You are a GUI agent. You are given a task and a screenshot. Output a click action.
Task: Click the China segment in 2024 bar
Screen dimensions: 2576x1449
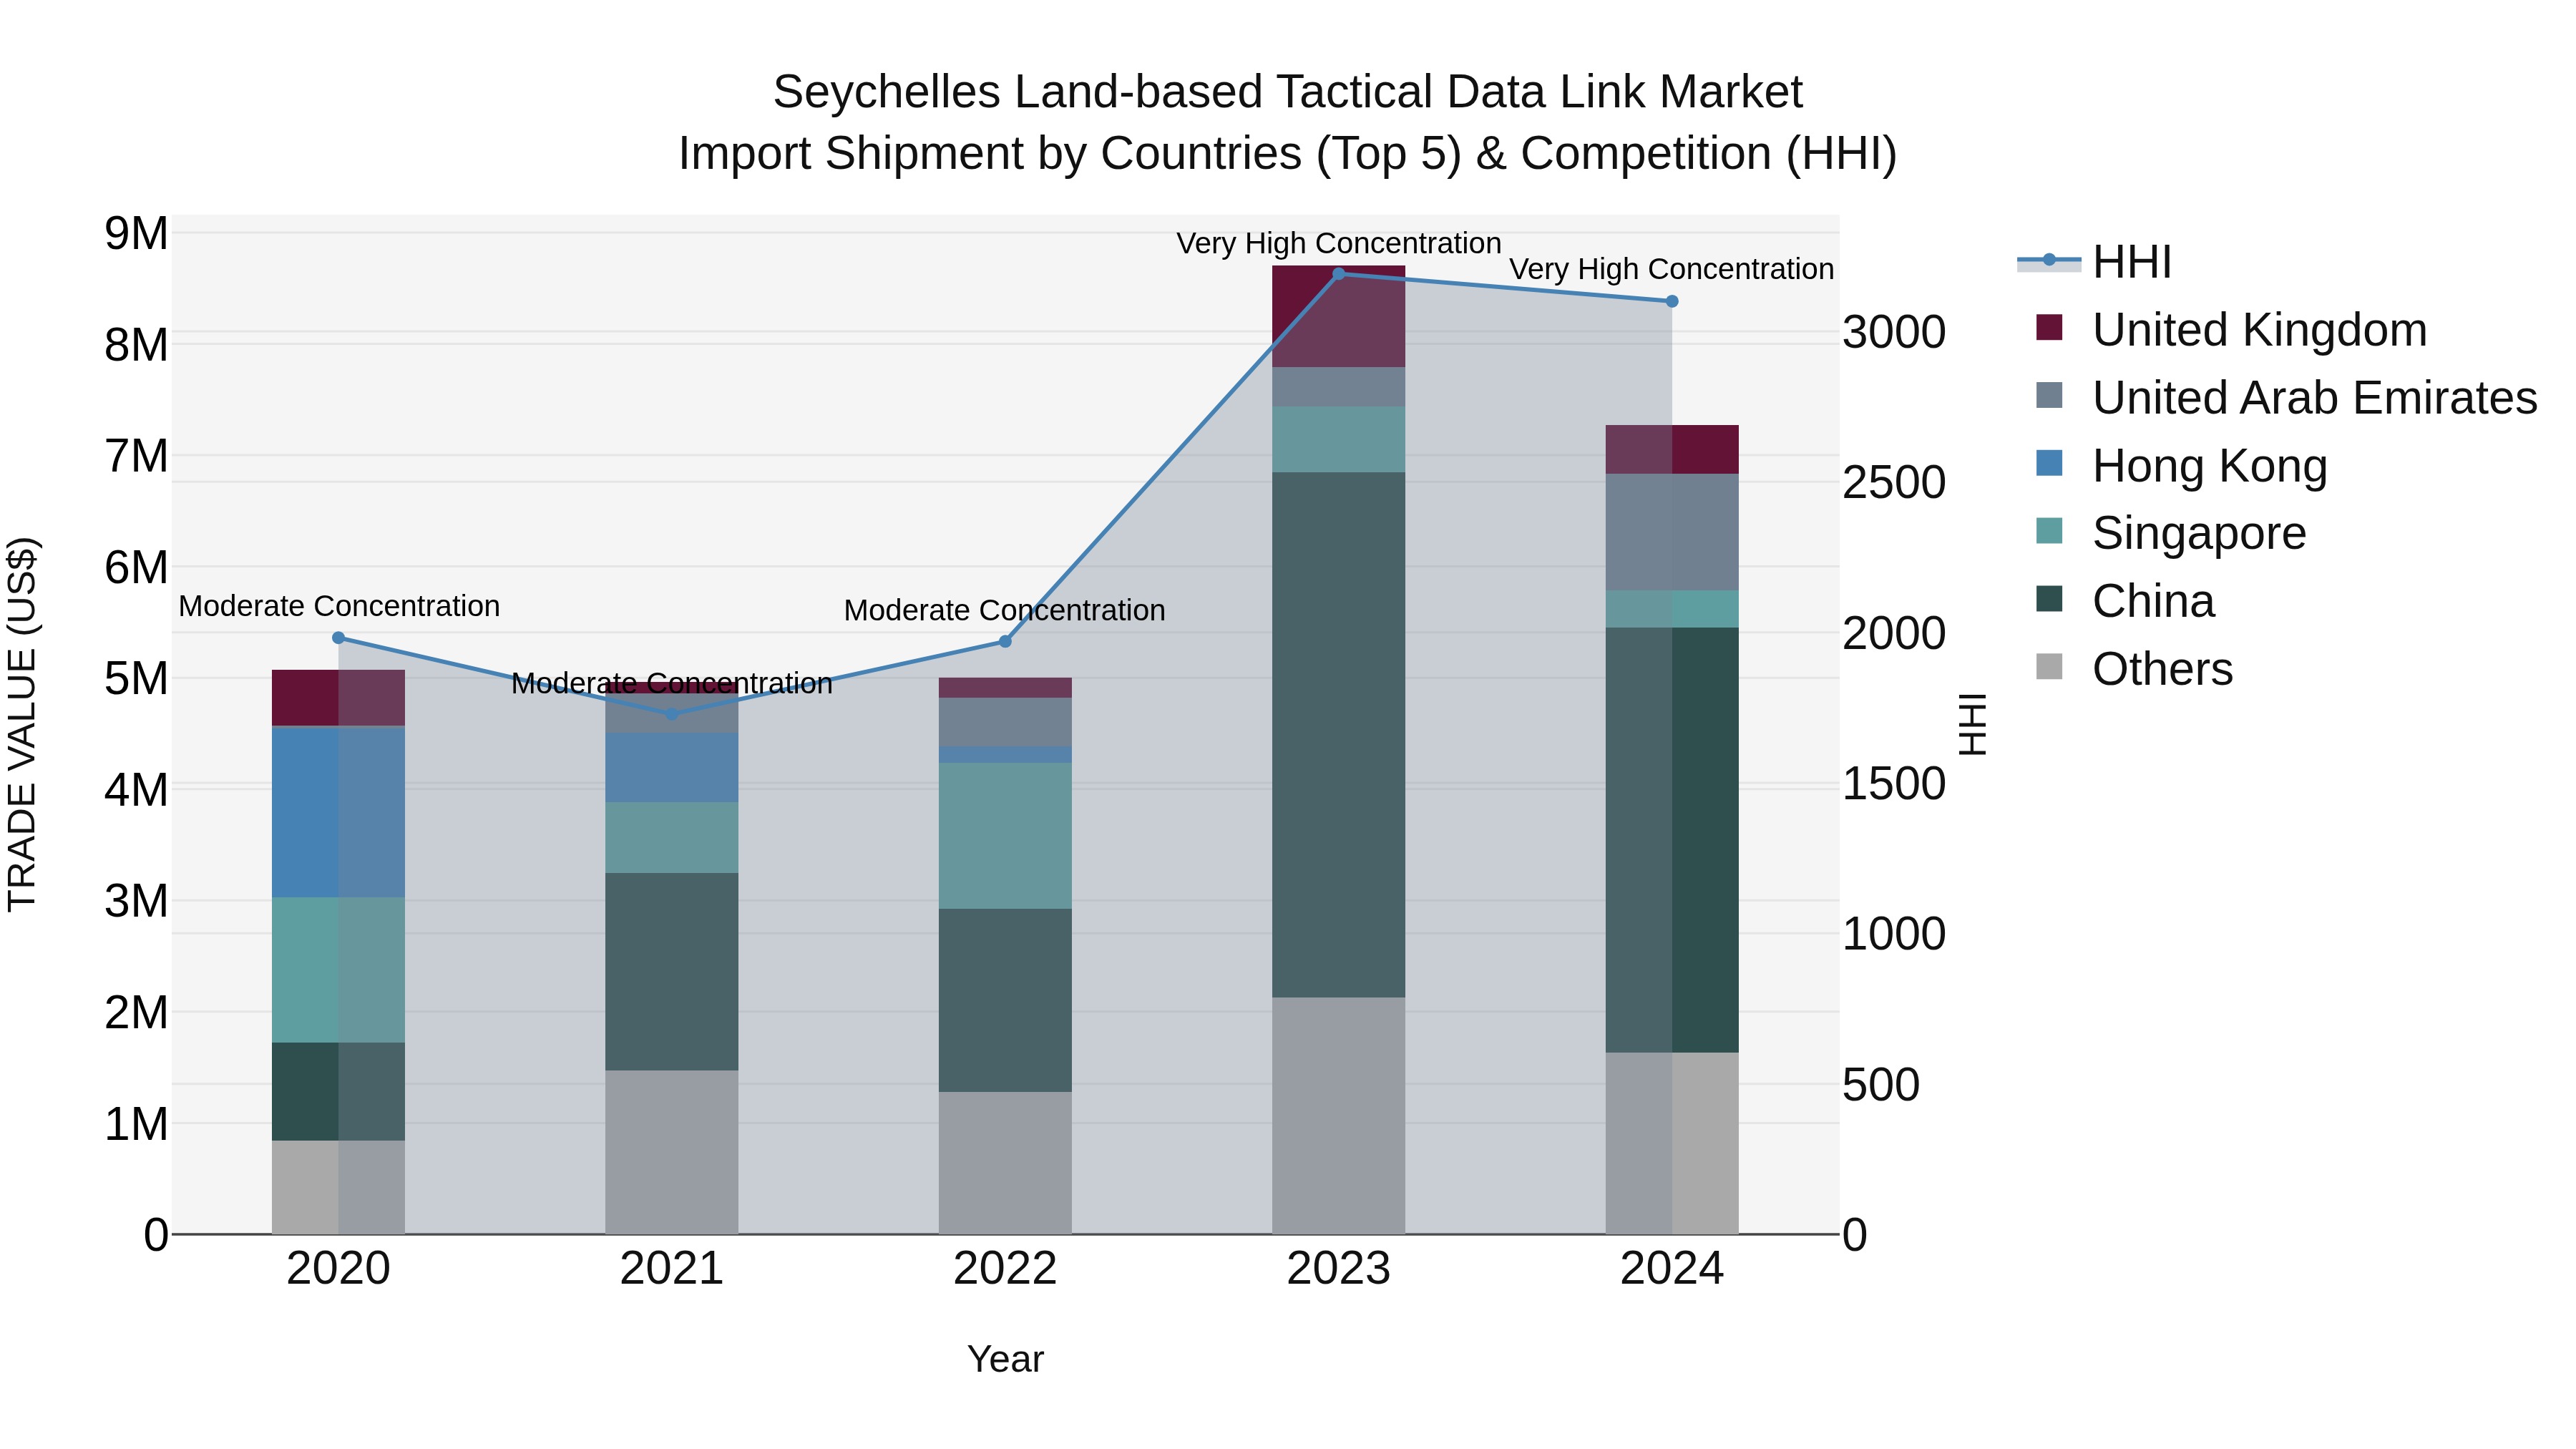point(1672,840)
